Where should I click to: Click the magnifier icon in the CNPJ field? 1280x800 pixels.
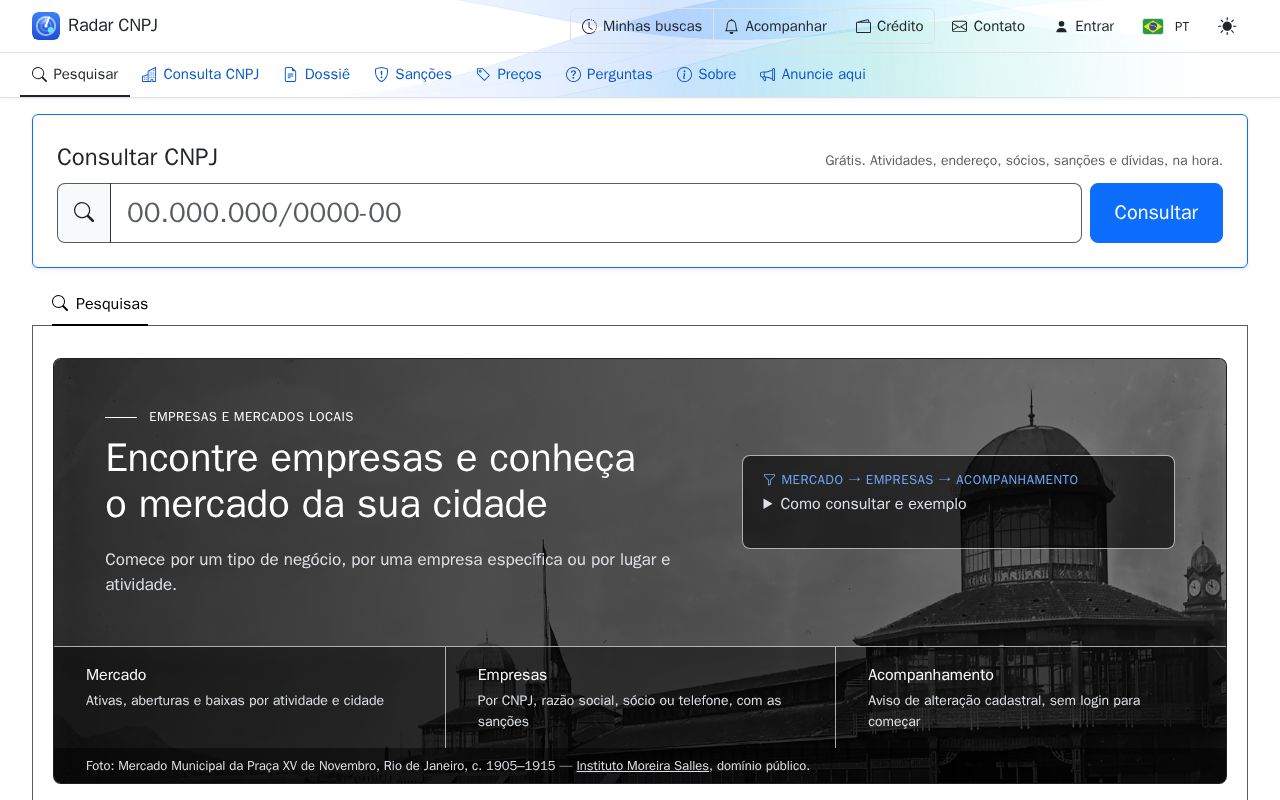click(84, 213)
